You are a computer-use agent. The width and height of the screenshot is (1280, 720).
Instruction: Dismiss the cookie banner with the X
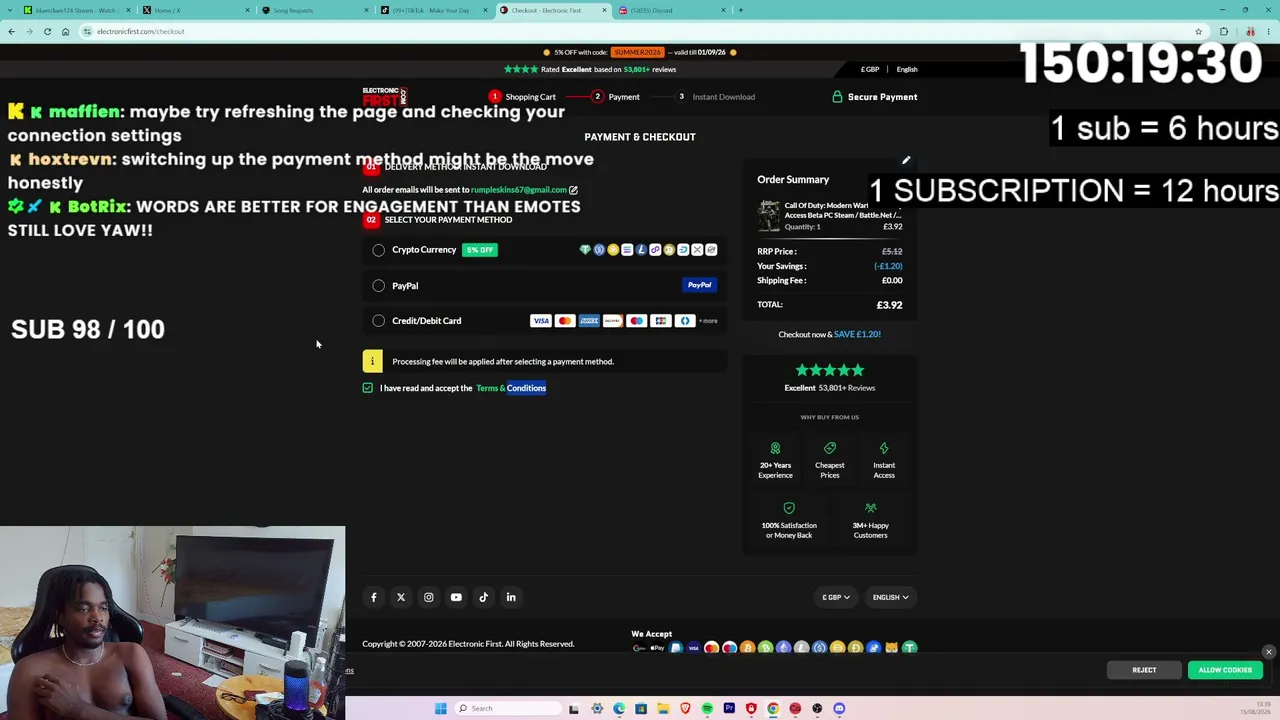[1269, 653]
